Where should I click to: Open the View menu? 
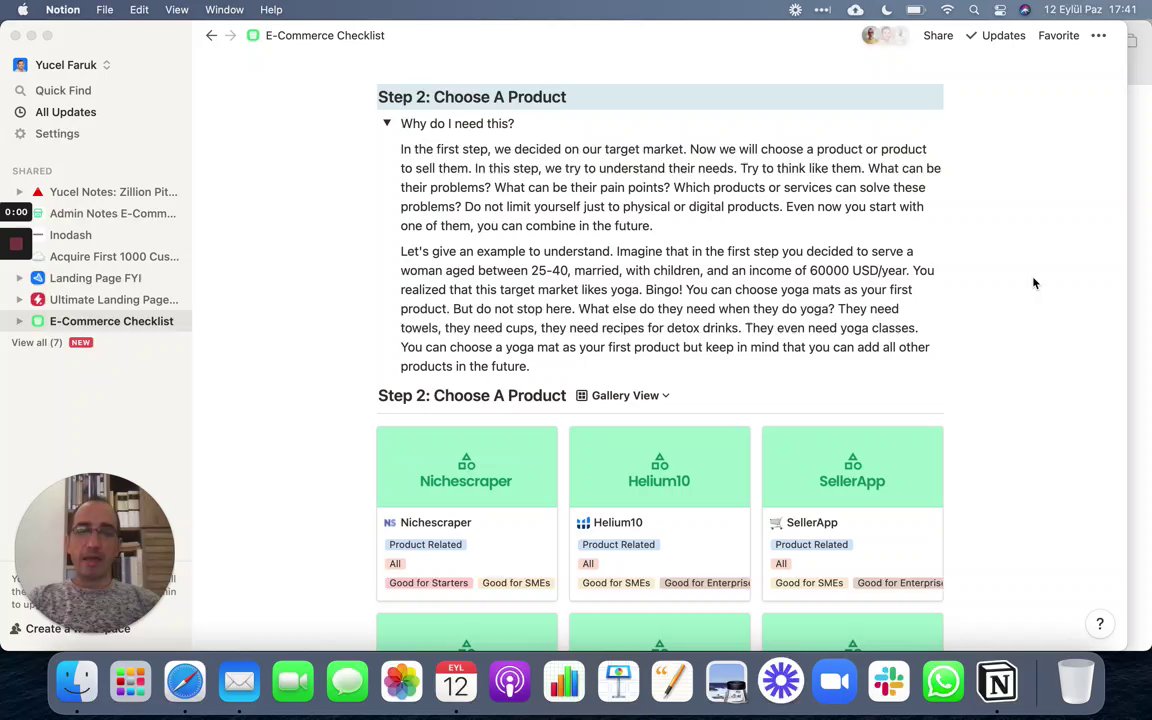click(x=176, y=10)
